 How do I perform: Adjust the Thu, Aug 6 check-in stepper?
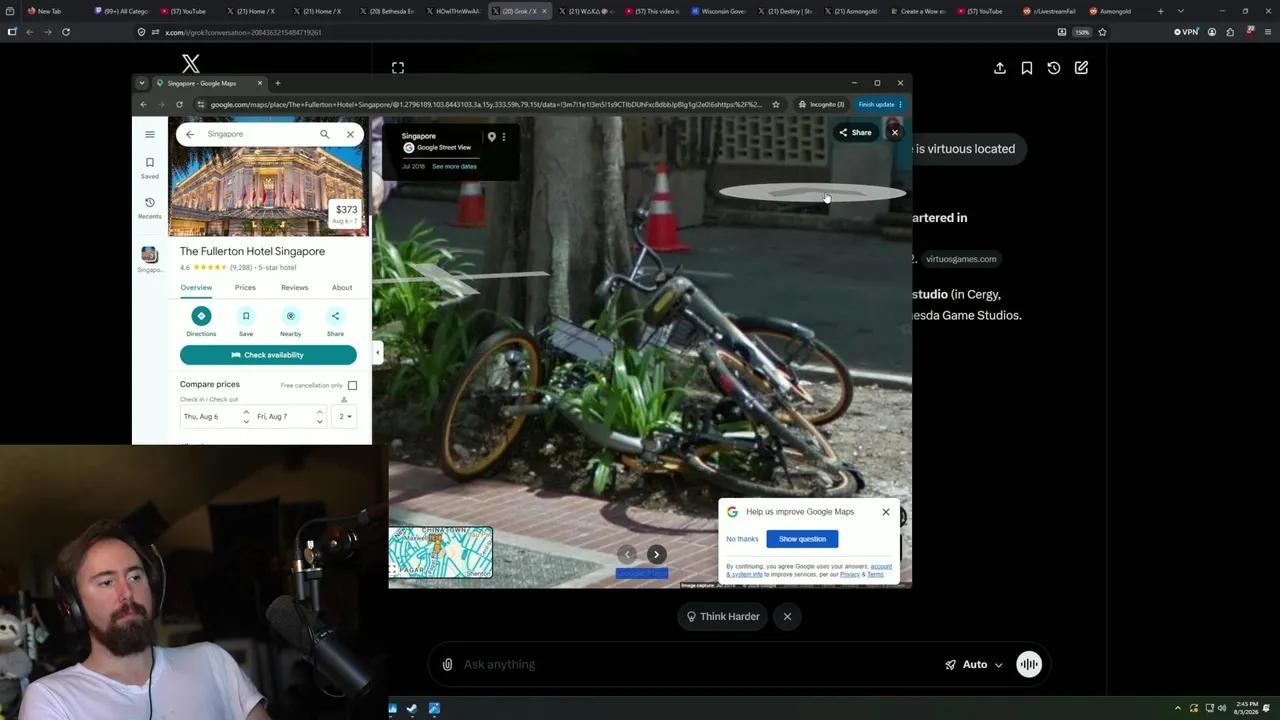click(246, 416)
